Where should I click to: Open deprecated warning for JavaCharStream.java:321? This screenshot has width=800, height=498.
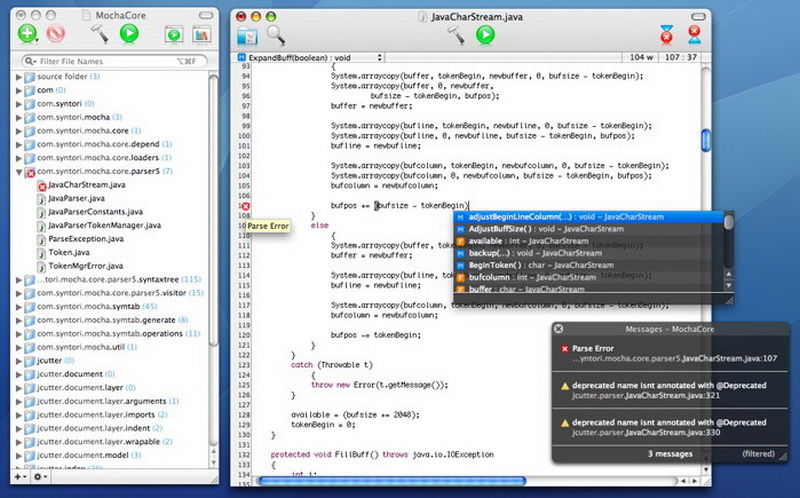point(670,390)
